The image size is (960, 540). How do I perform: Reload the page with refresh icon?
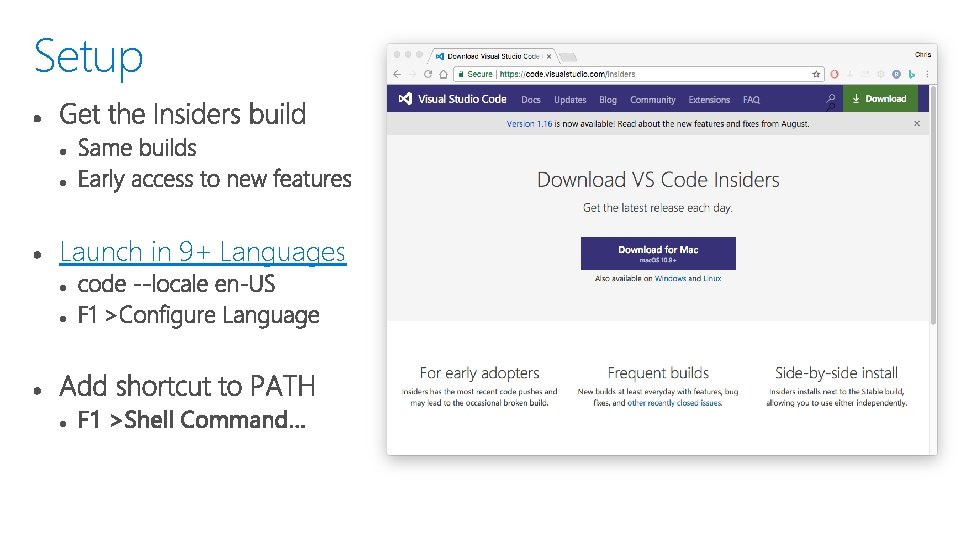(x=428, y=74)
